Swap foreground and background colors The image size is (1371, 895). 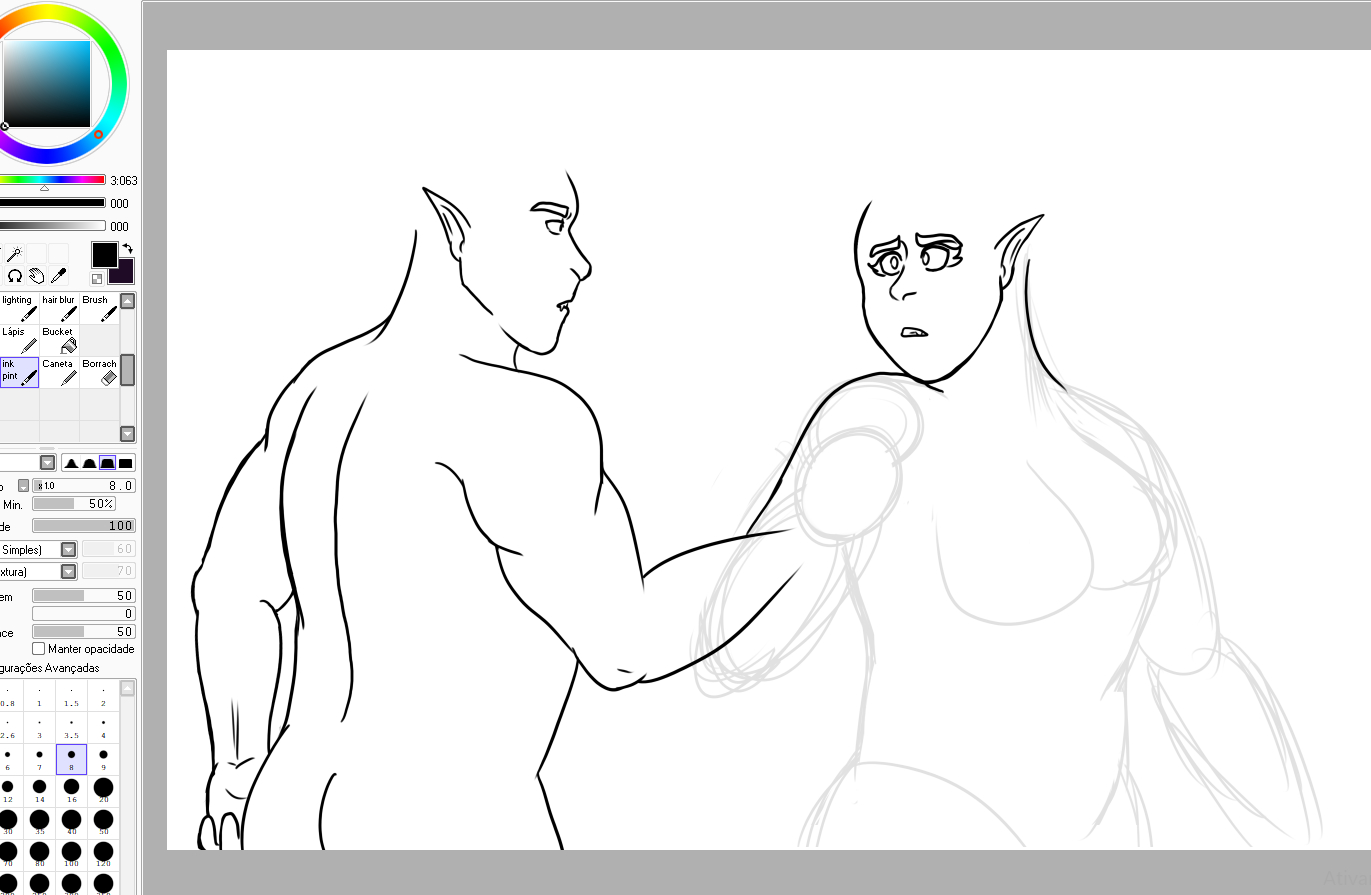tap(127, 248)
